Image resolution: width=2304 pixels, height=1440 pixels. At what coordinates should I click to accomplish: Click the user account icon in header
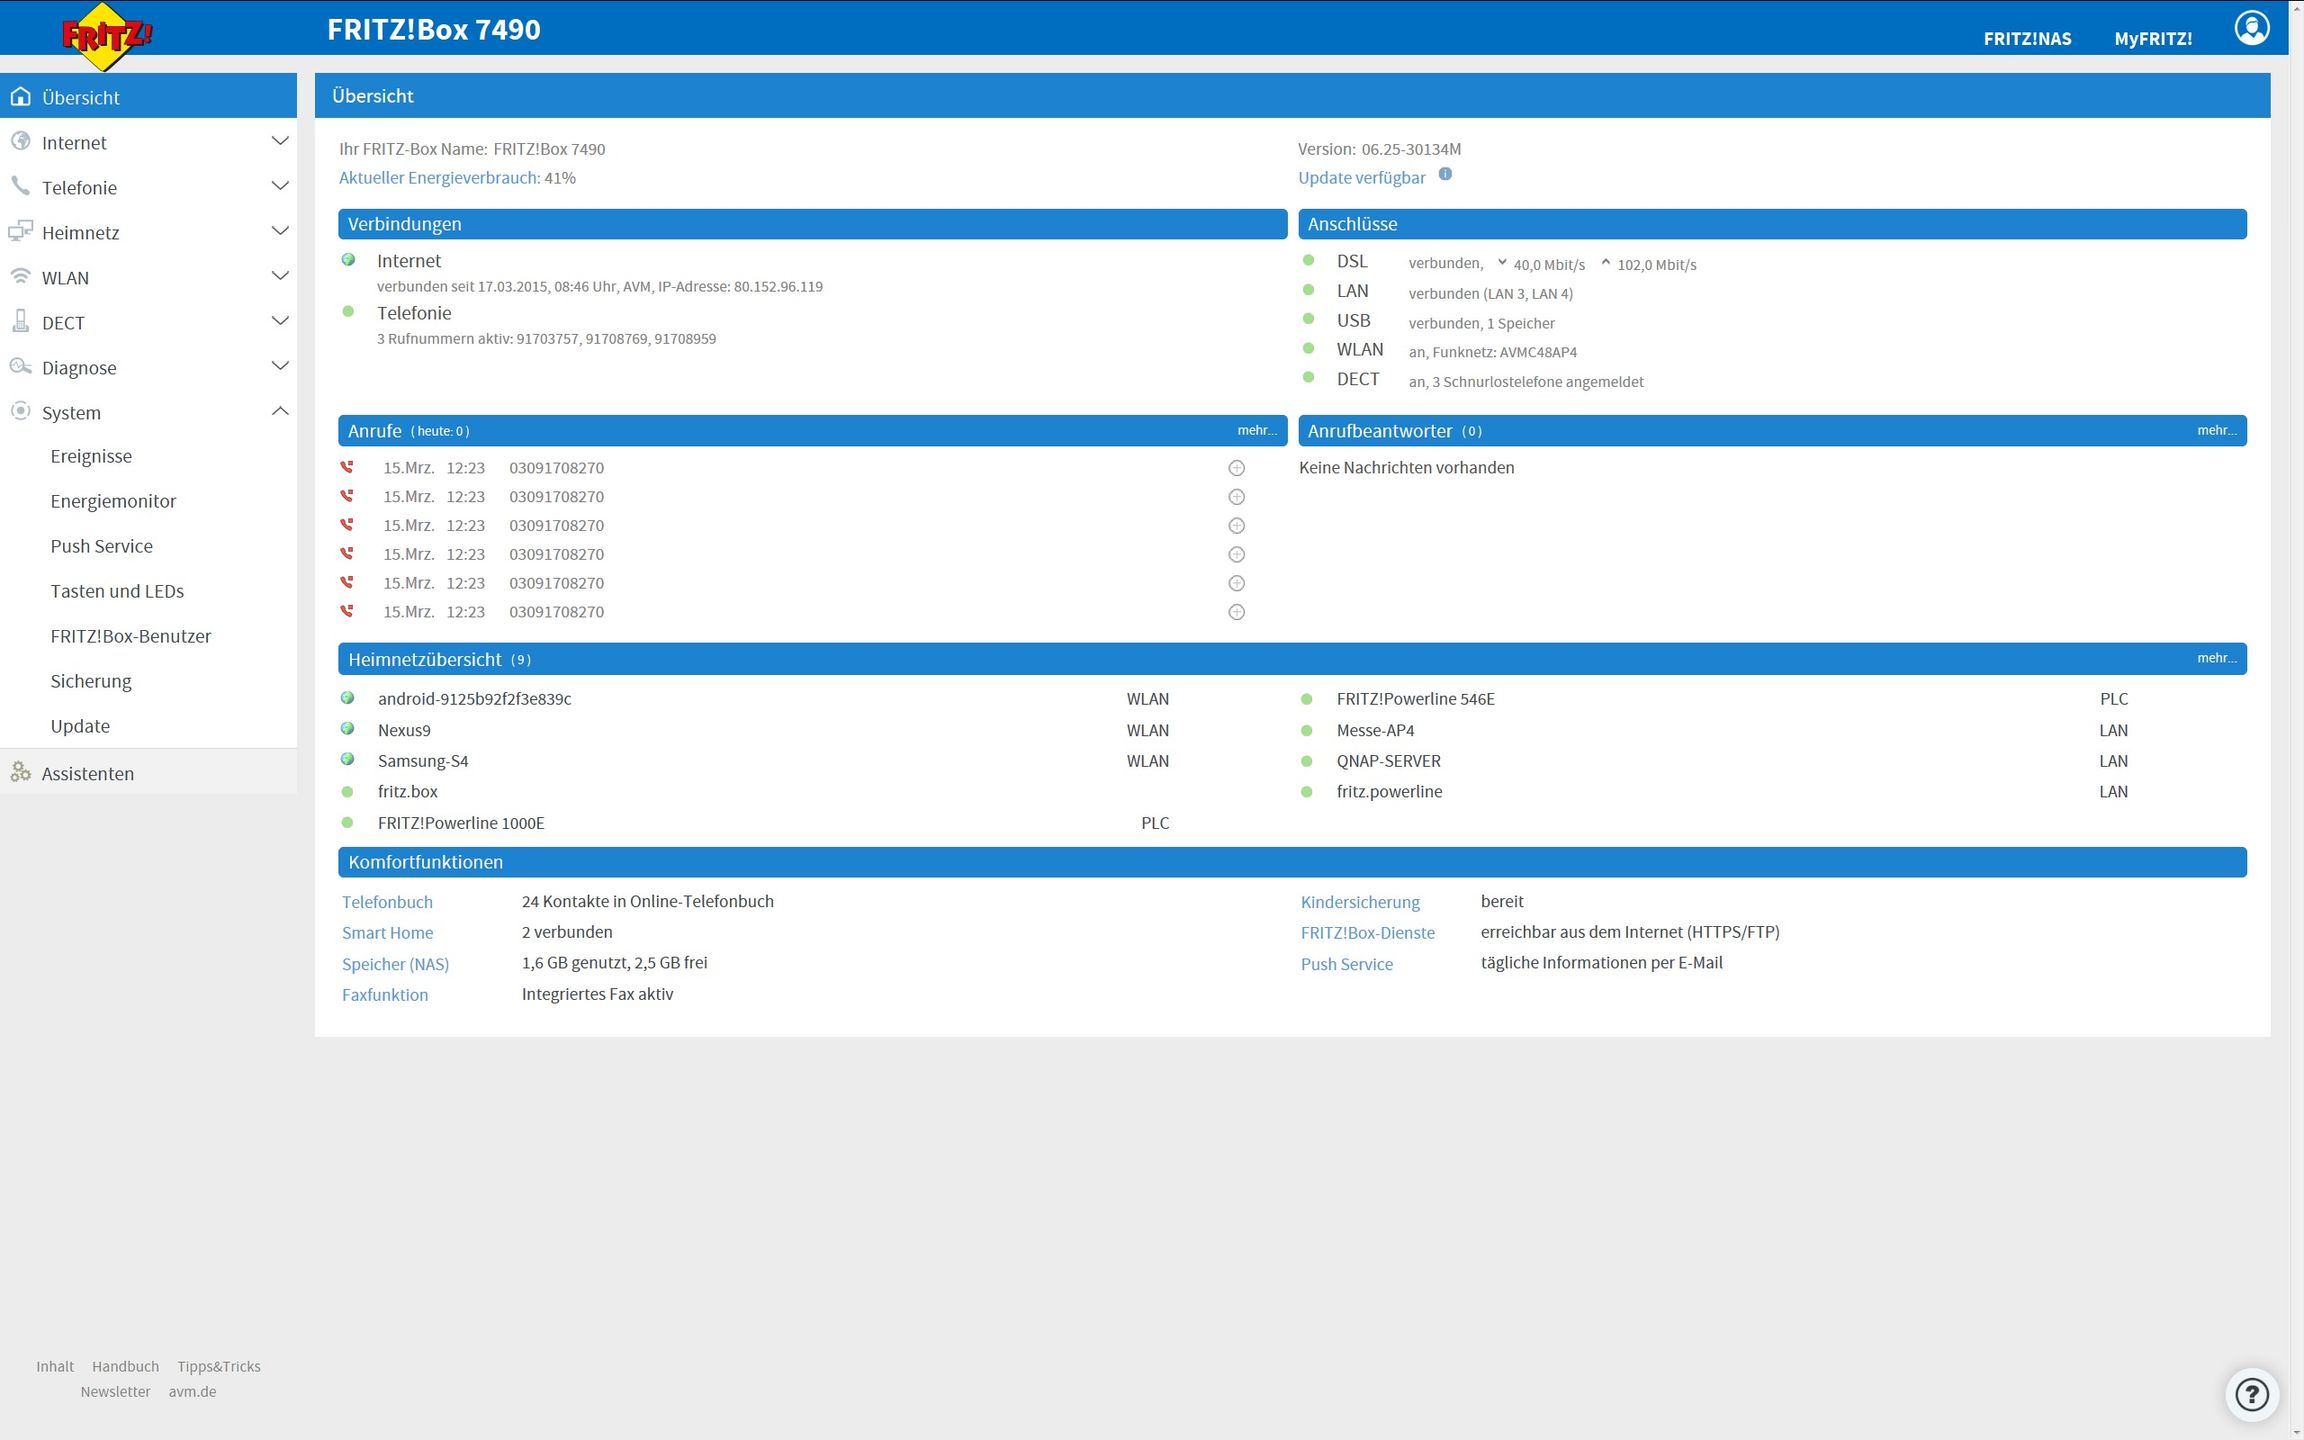pyautogui.click(x=2251, y=28)
